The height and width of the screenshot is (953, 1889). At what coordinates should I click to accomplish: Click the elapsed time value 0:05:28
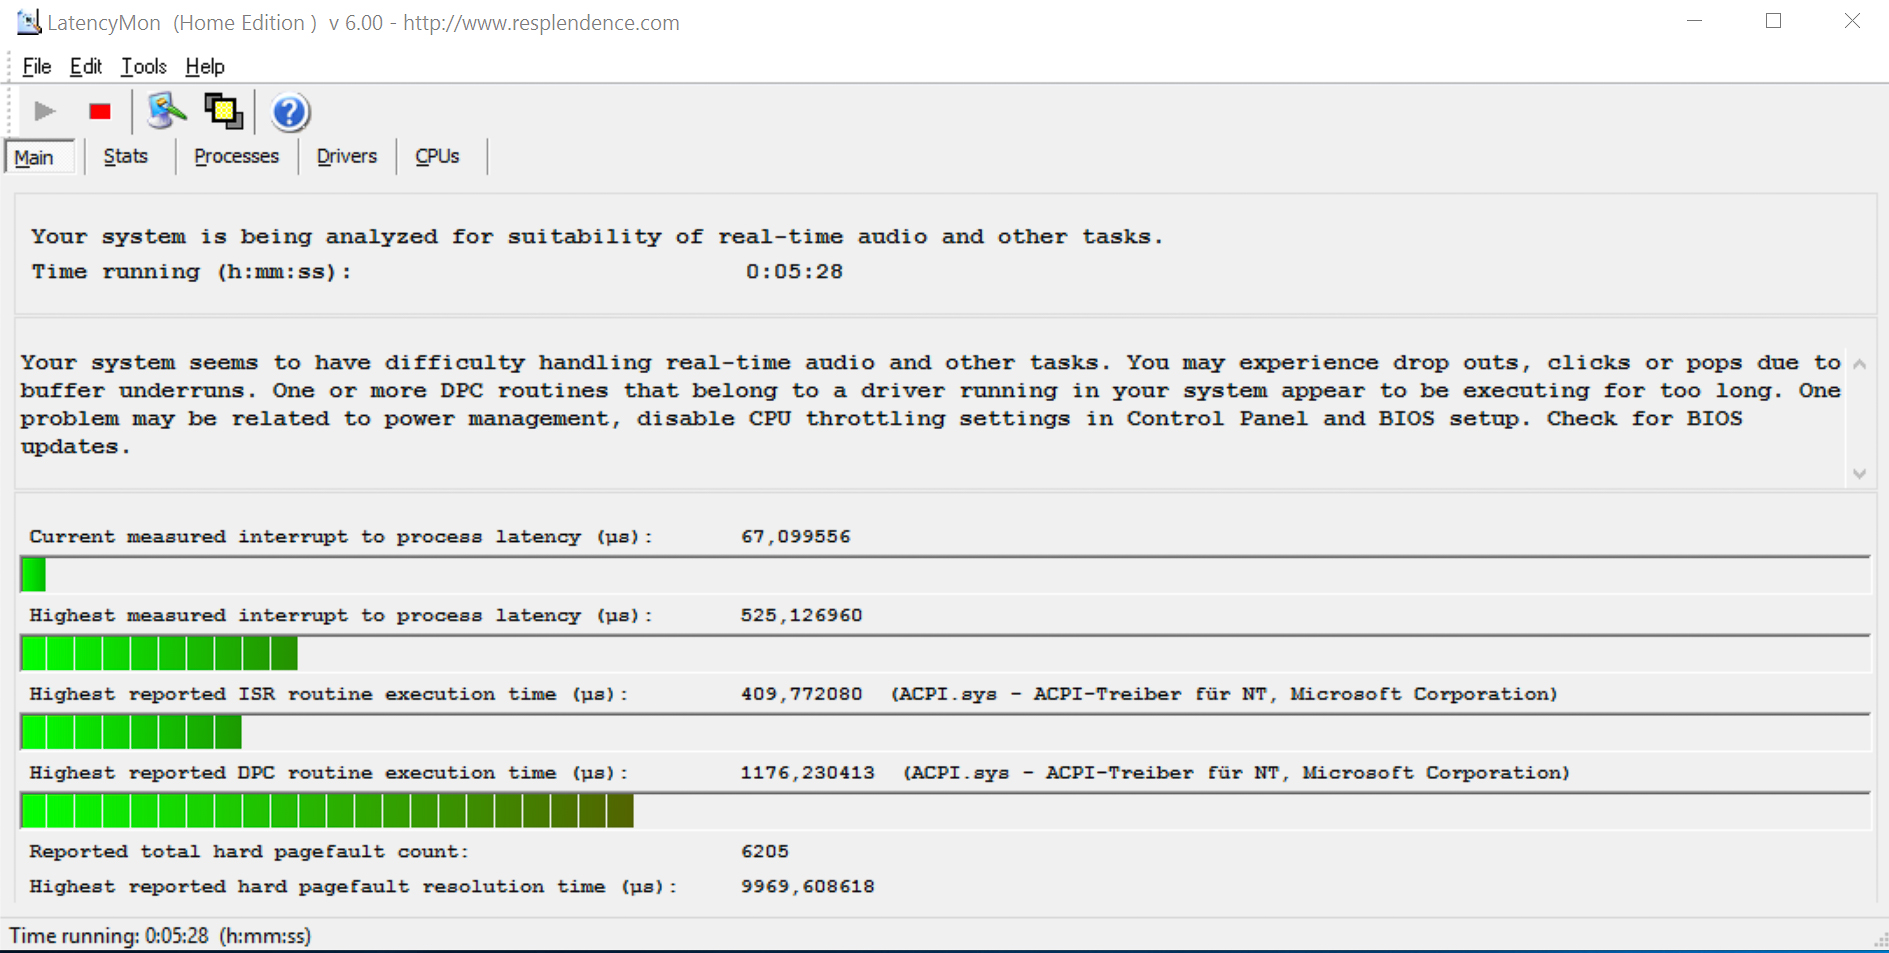(x=794, y=272)
